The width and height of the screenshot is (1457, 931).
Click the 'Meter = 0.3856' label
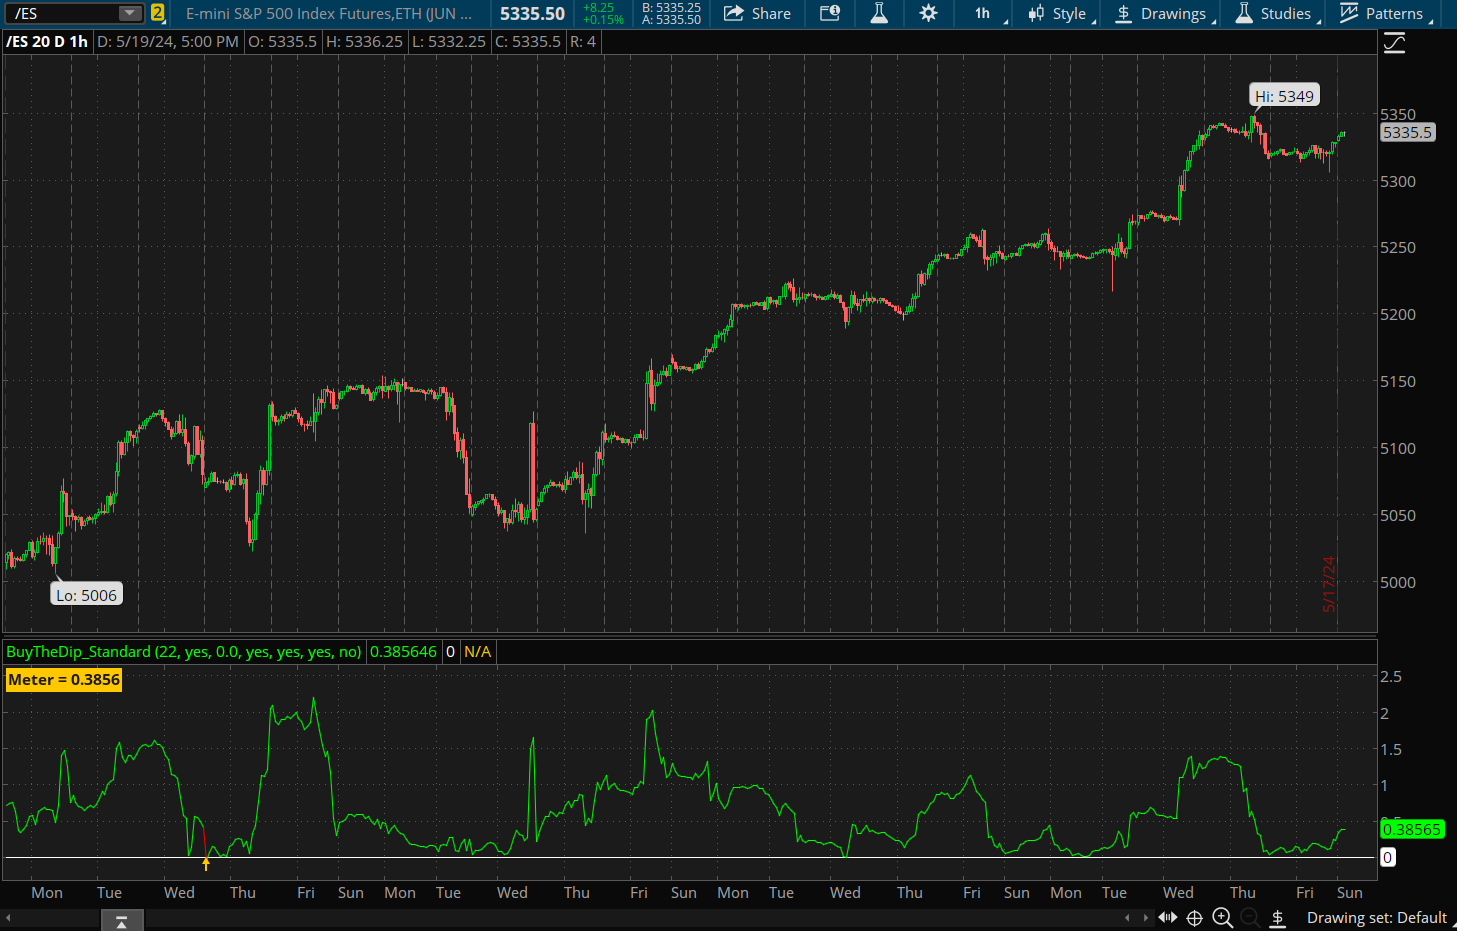[x=64, y=680]
